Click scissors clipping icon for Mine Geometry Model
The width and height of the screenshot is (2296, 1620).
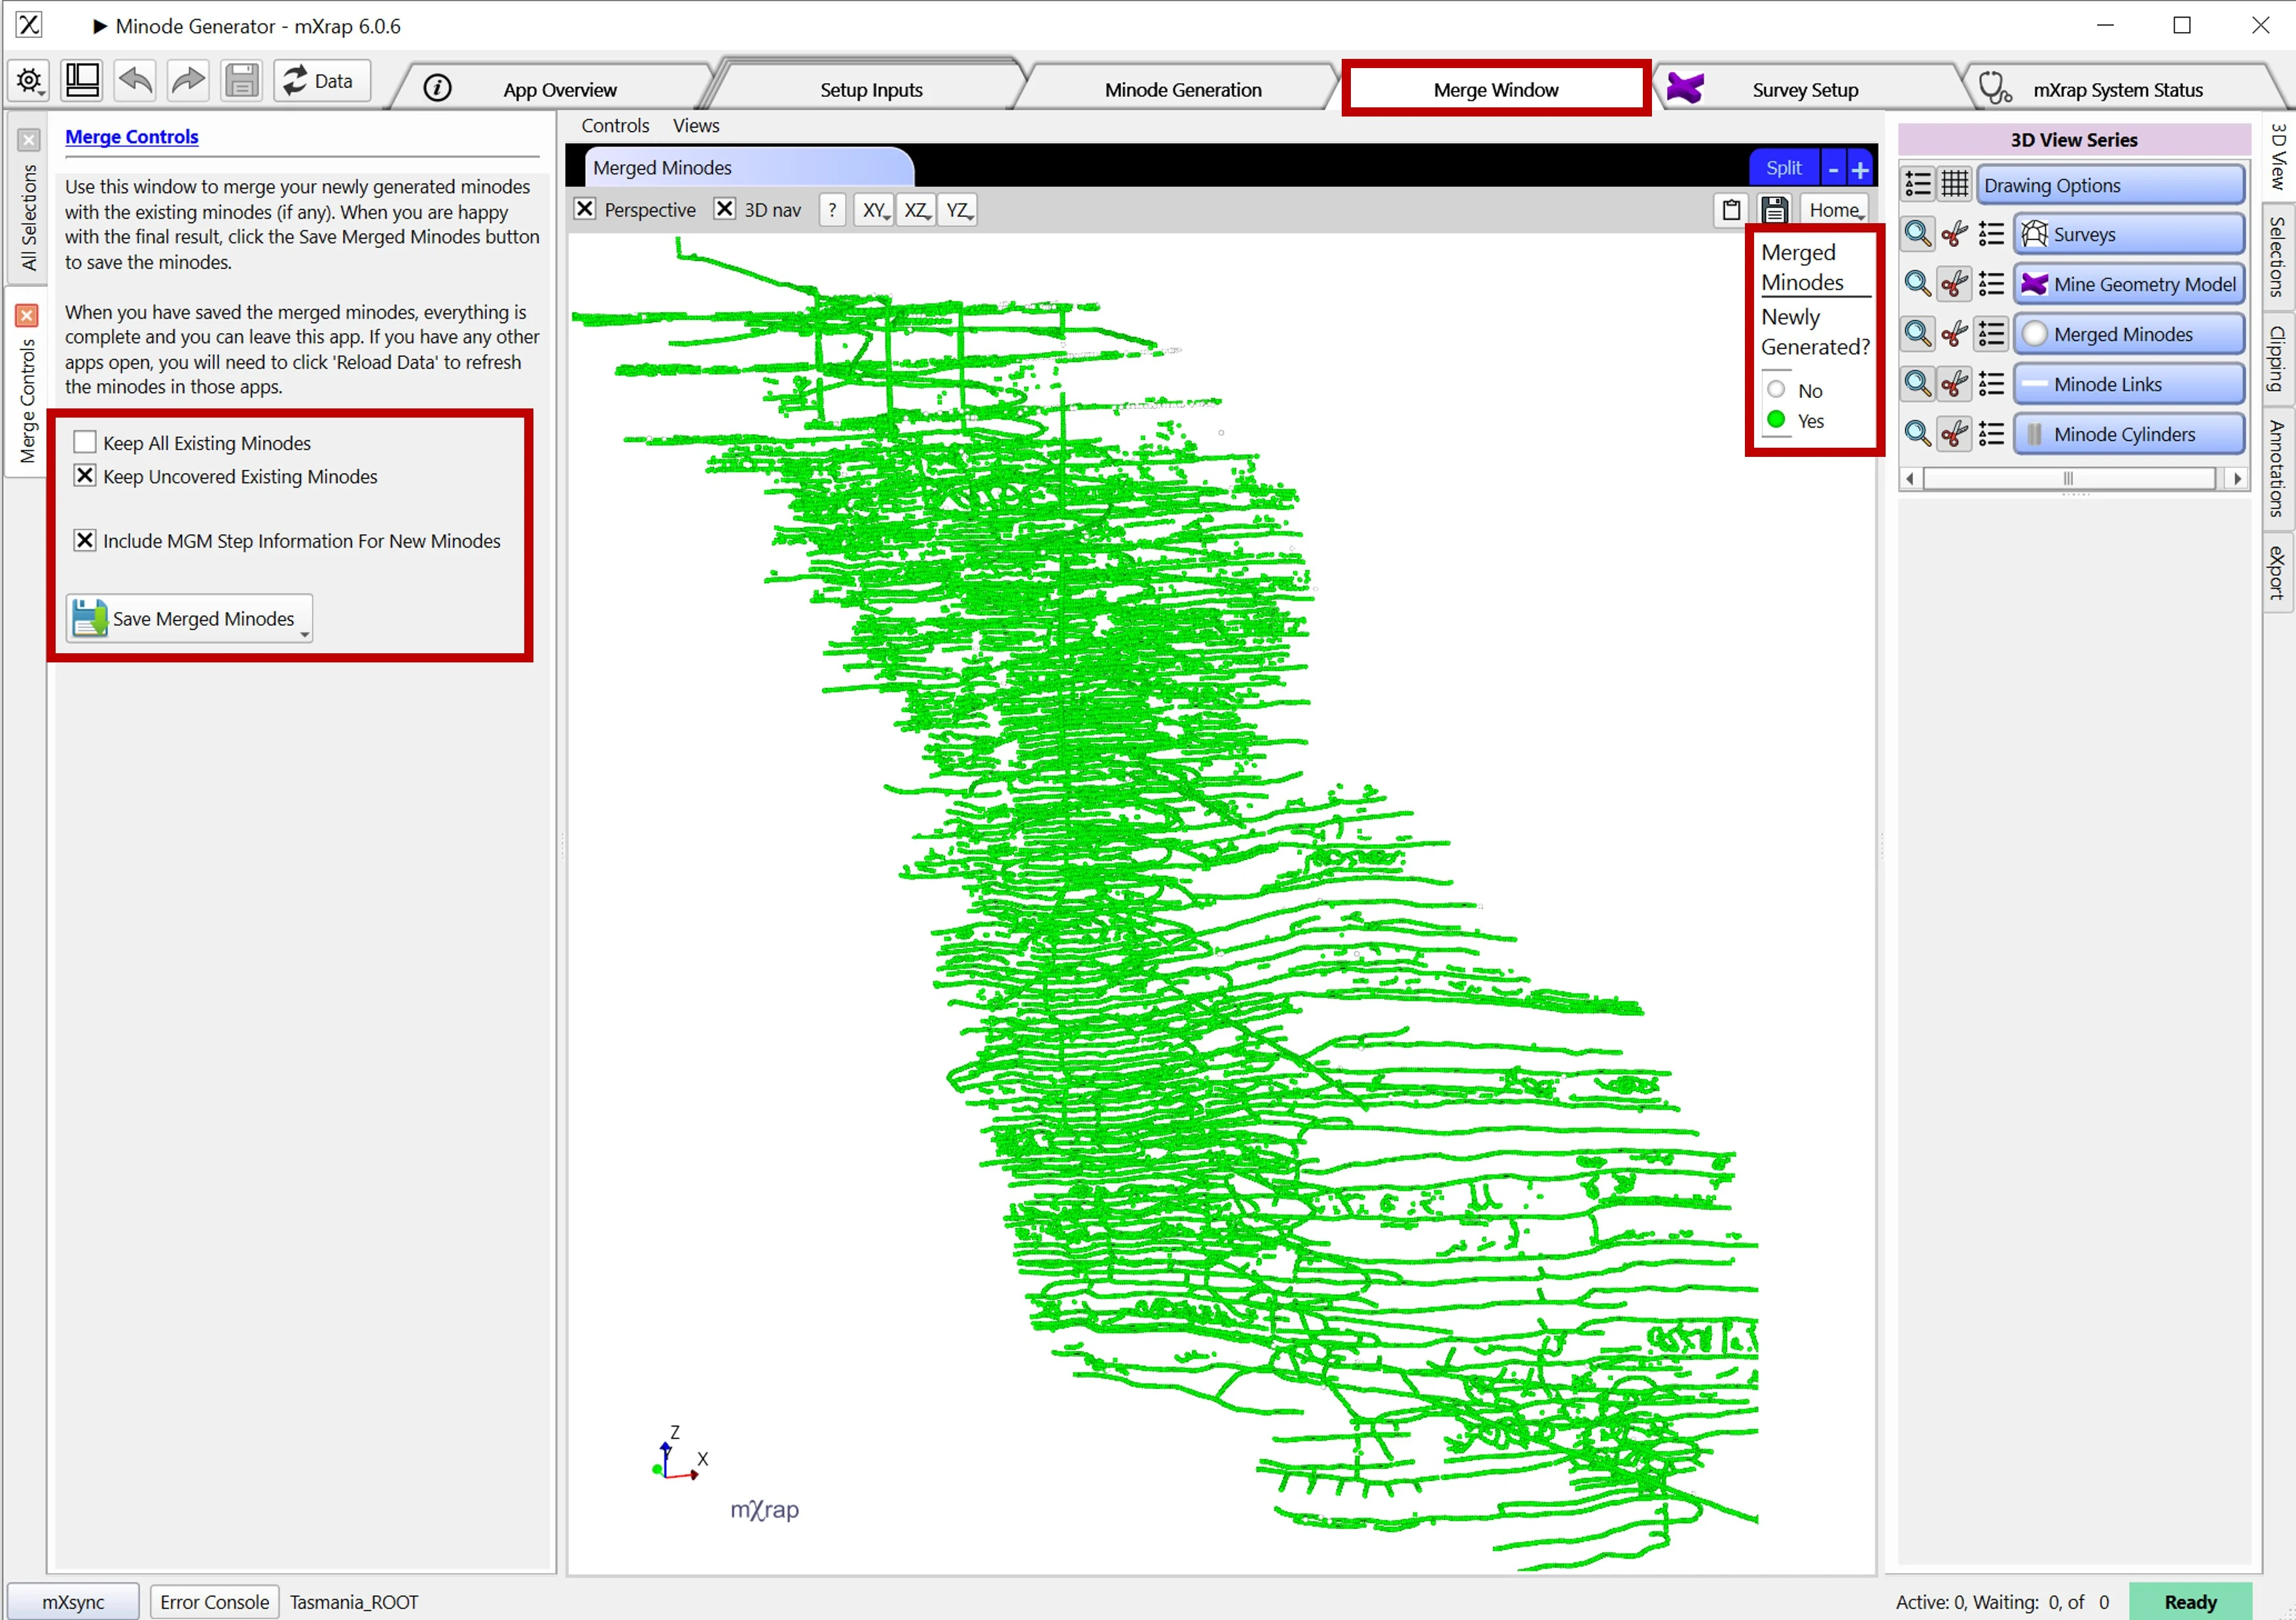[1954, 284]
